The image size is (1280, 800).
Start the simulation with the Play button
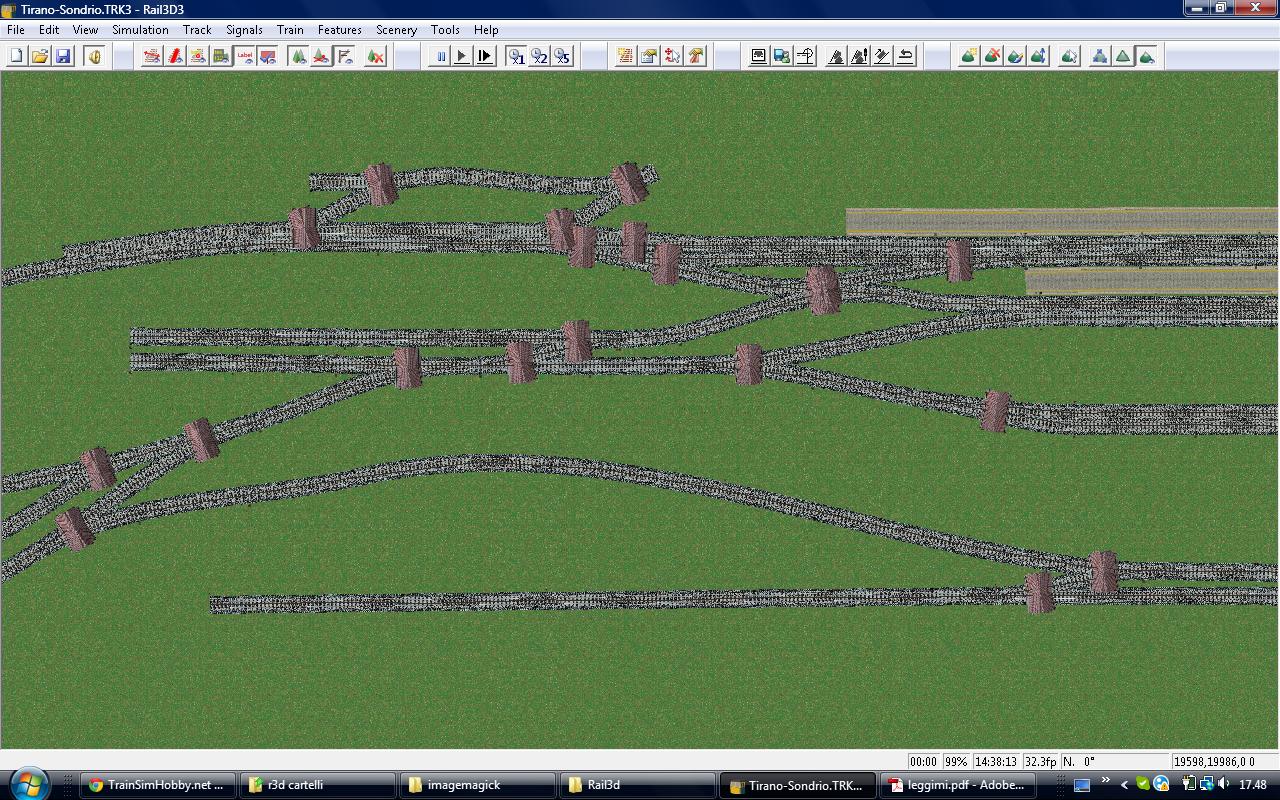[x=462, y=56]
